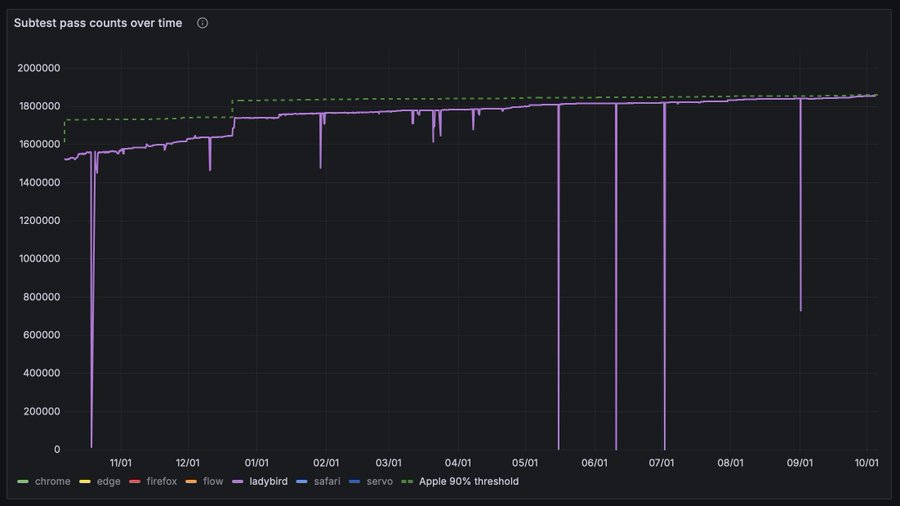Image resolution: width=900 pixels, height=506 pixels.
Task: Isolate the ladybird series via its legend label
Action: click(x=268, y=481)
